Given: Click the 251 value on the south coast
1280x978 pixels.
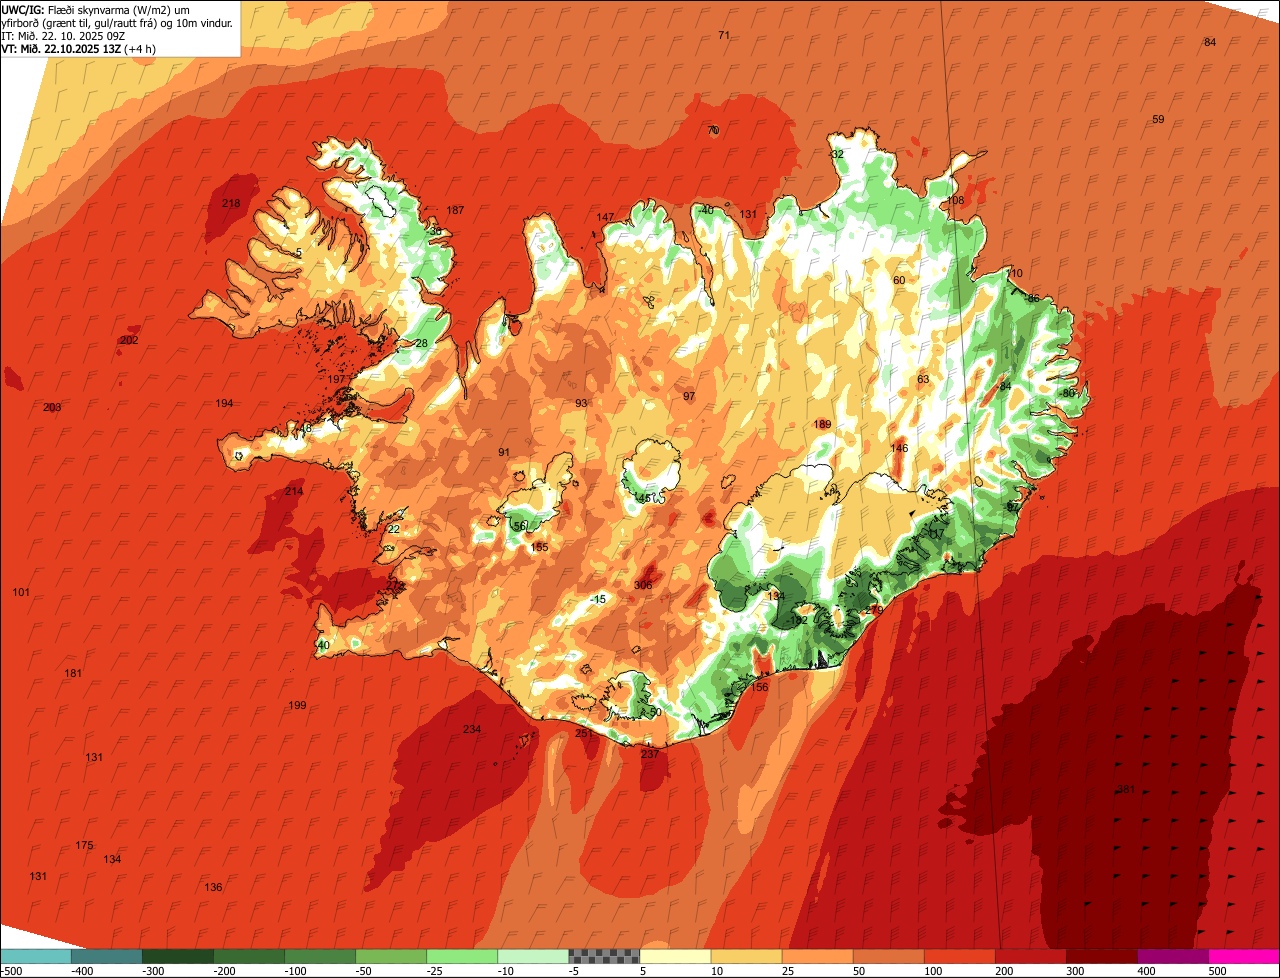Looking at the screenshot, I should point(584,734).
